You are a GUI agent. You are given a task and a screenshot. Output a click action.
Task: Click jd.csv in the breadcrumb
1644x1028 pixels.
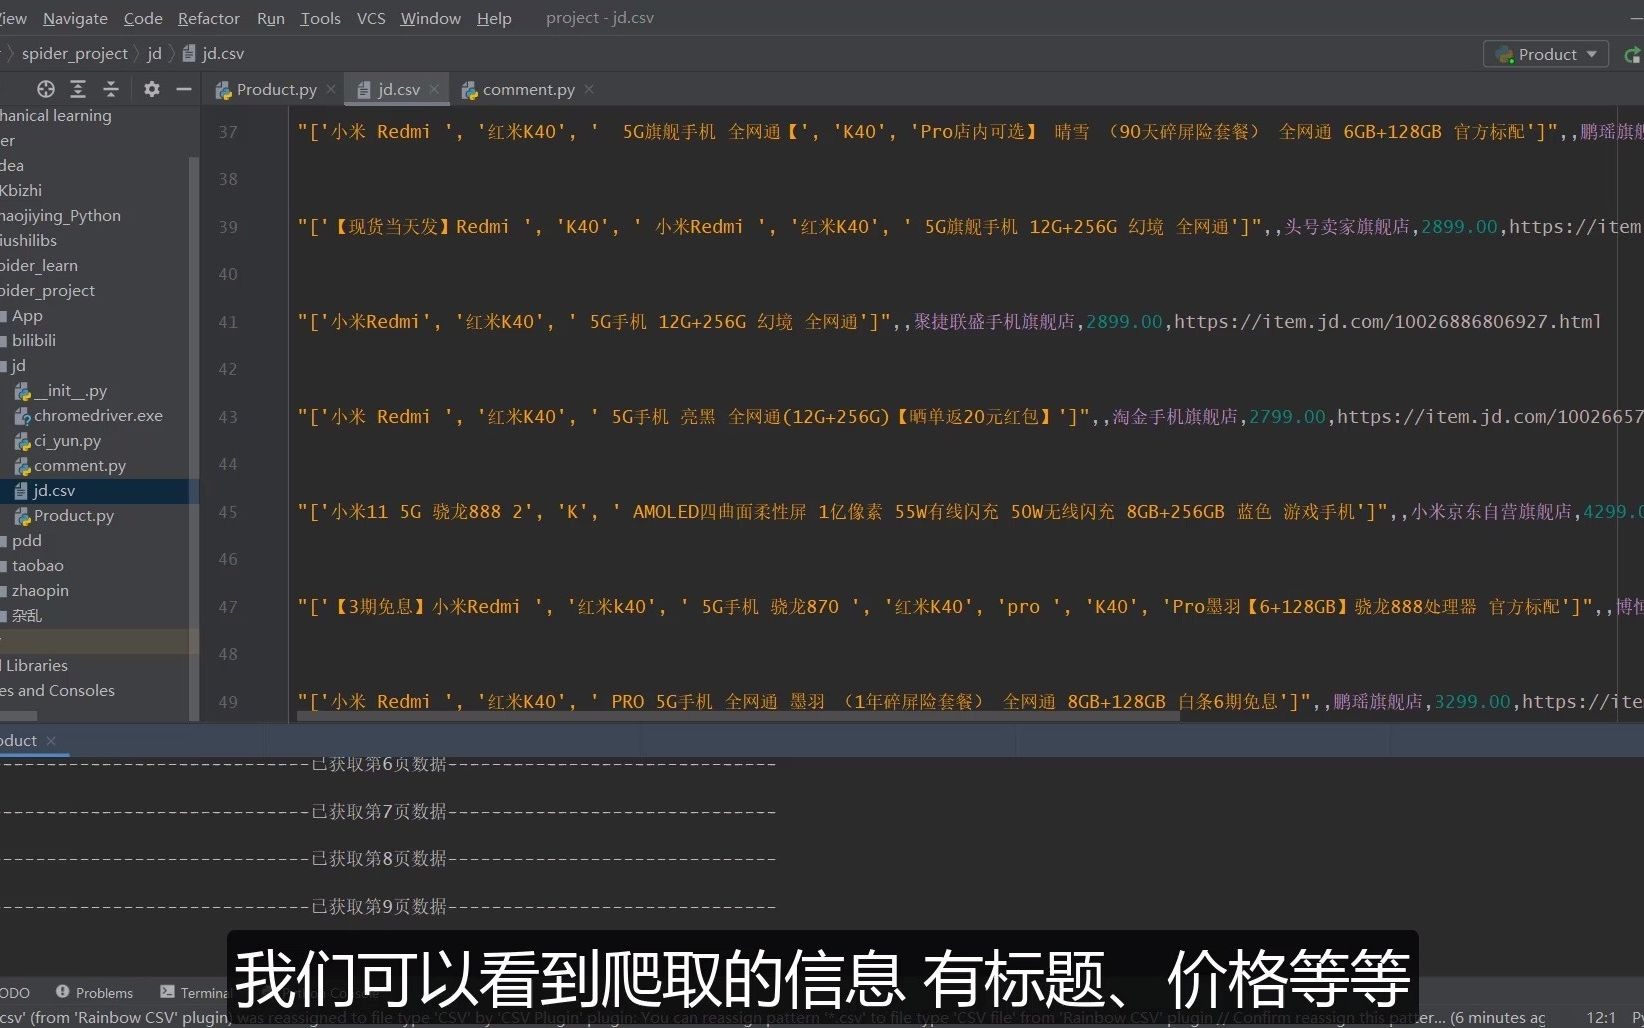[x=213, y=53]
